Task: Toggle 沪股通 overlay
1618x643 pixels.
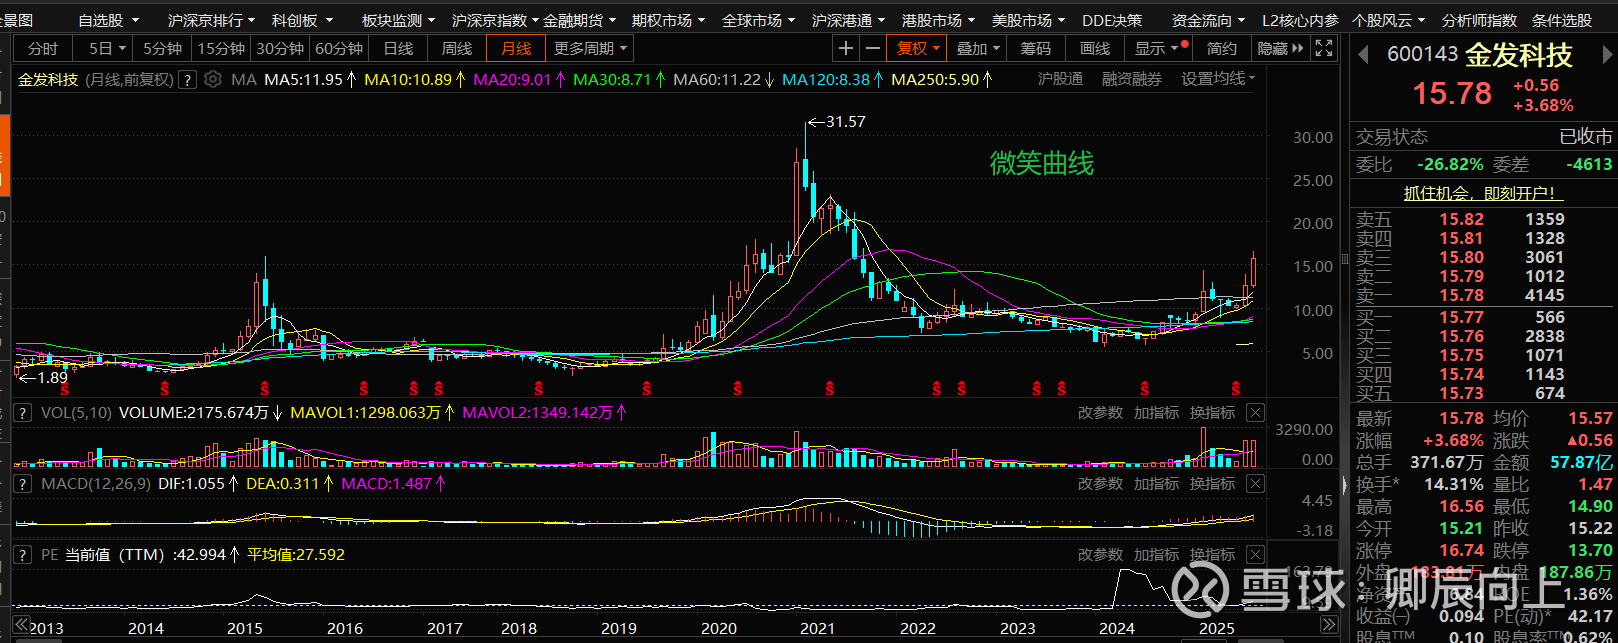Action: click(x=1060, y=79)
